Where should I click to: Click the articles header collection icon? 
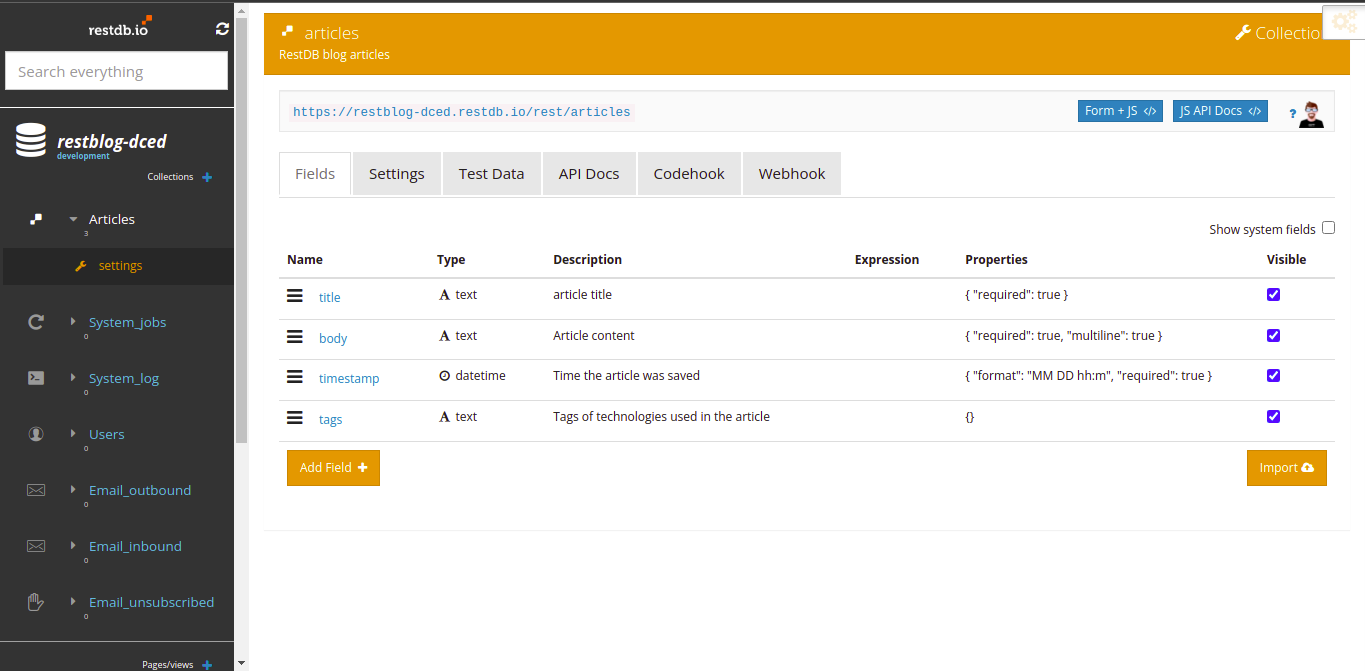coord(288,32)
